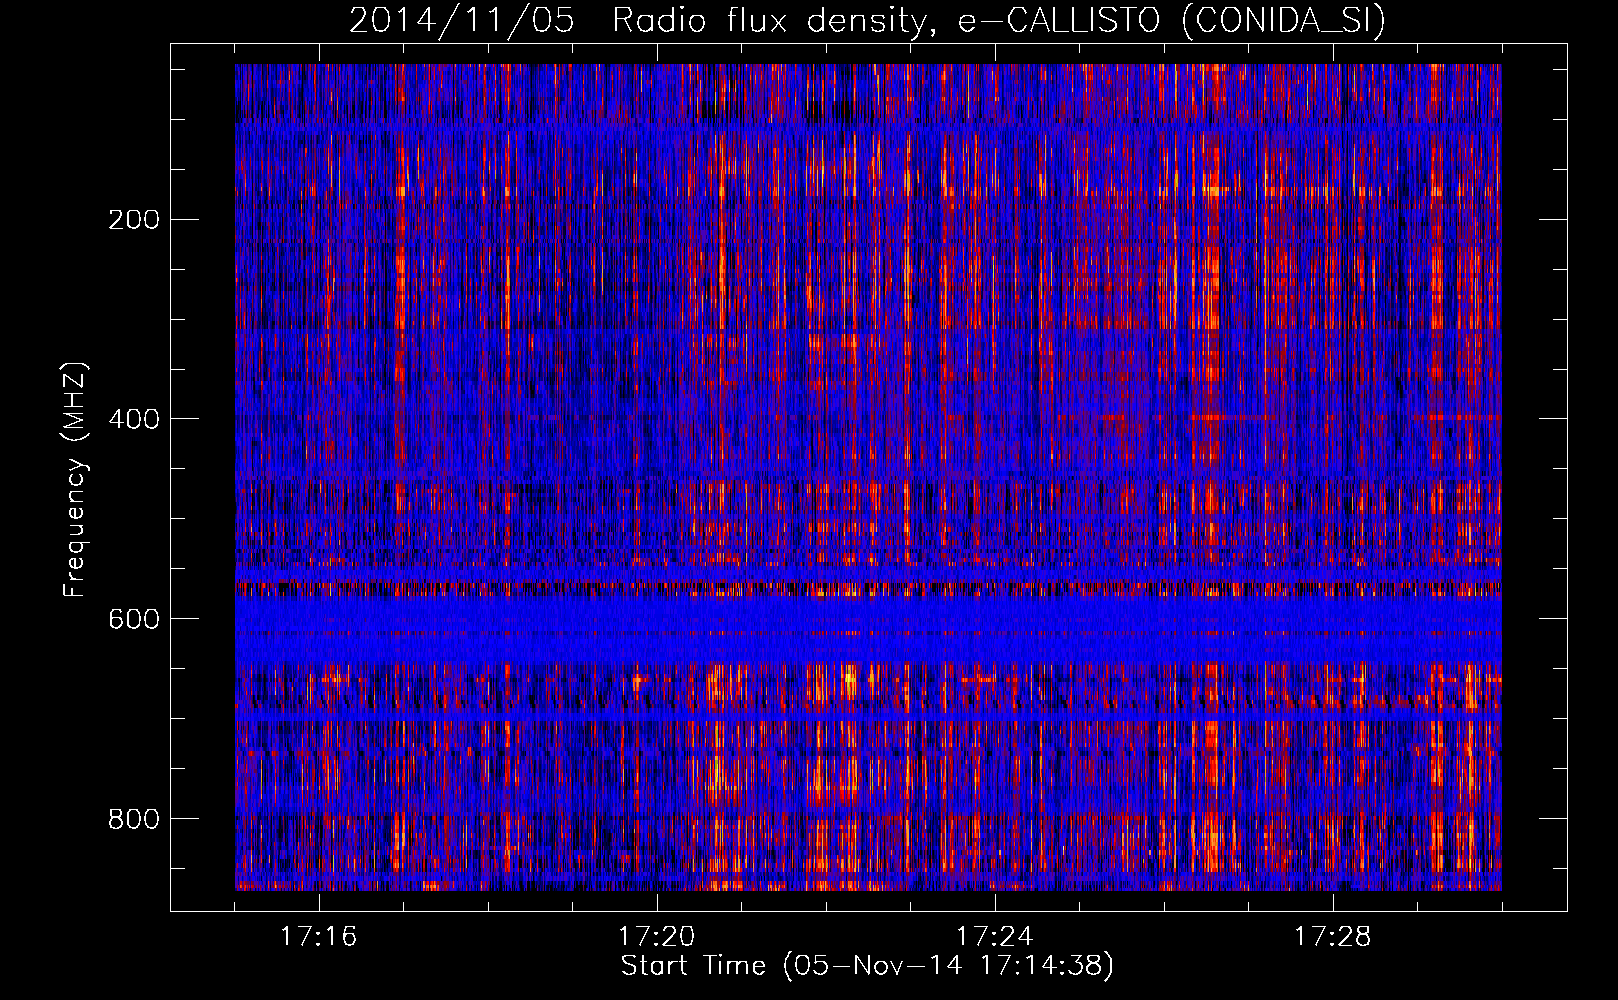Viewport: 1618px width, 1000px height.
Task: Select the 'Frequency (MHZ)' axis label
Action: [x=75, y=479]
